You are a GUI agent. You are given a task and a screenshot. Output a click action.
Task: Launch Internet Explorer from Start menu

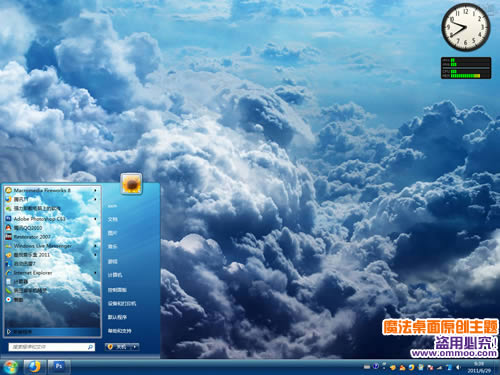point(52,273)
